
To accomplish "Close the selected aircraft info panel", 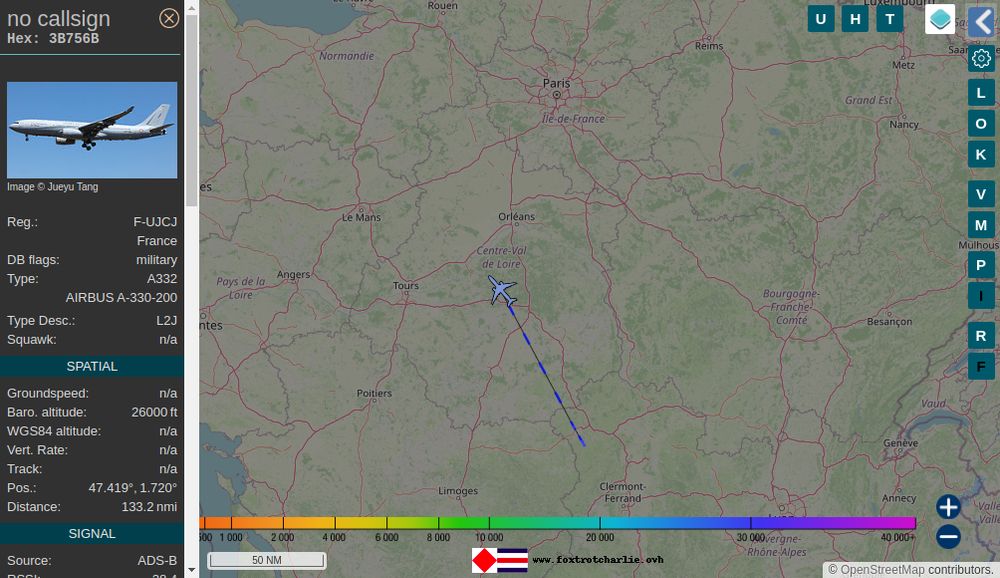I will click(x=169, y=19).
